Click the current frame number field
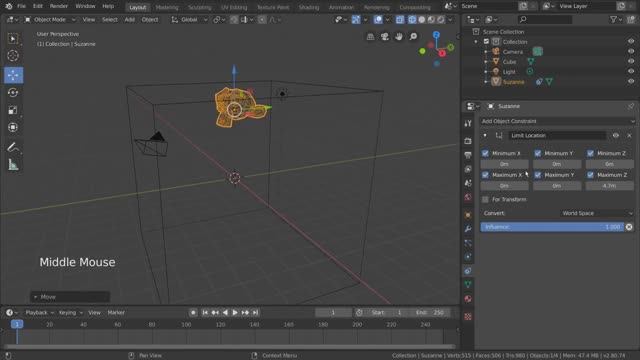 pos(333,313)
